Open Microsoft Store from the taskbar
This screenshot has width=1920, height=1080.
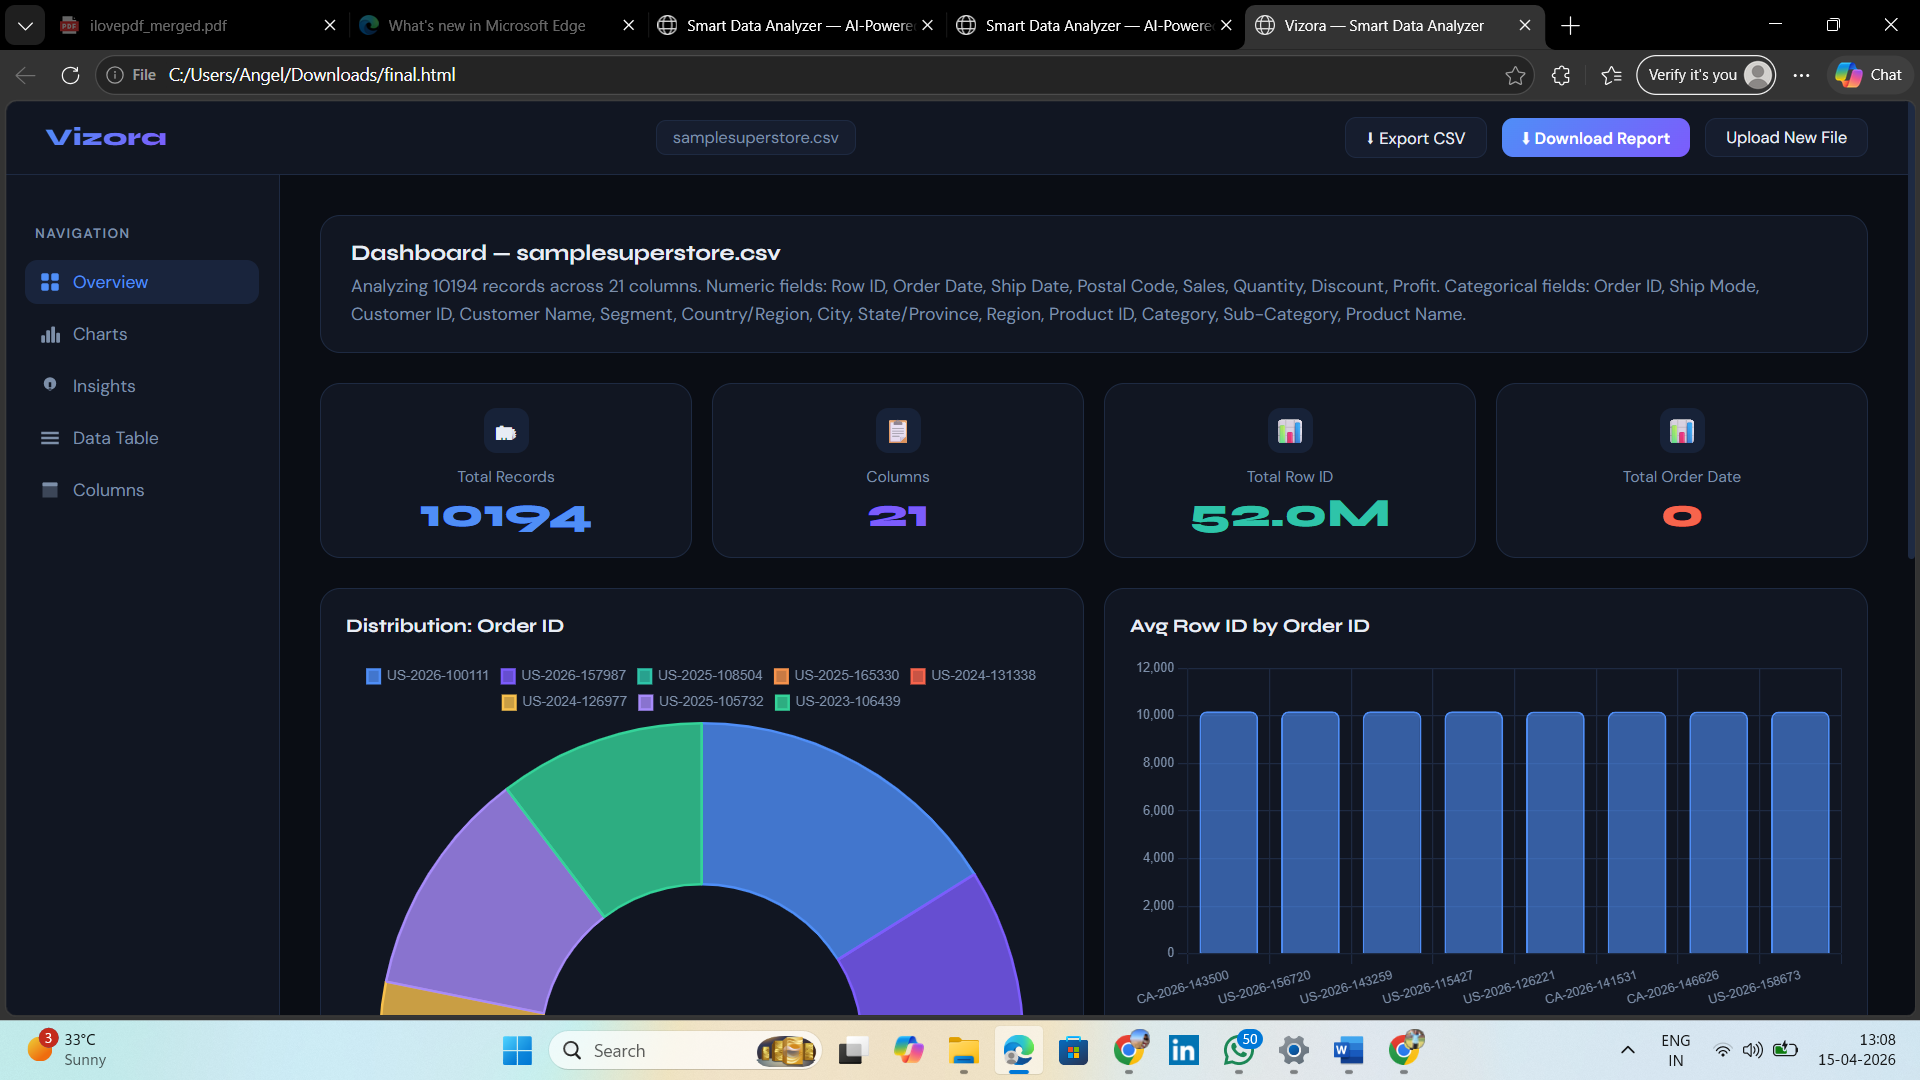1073,1051
